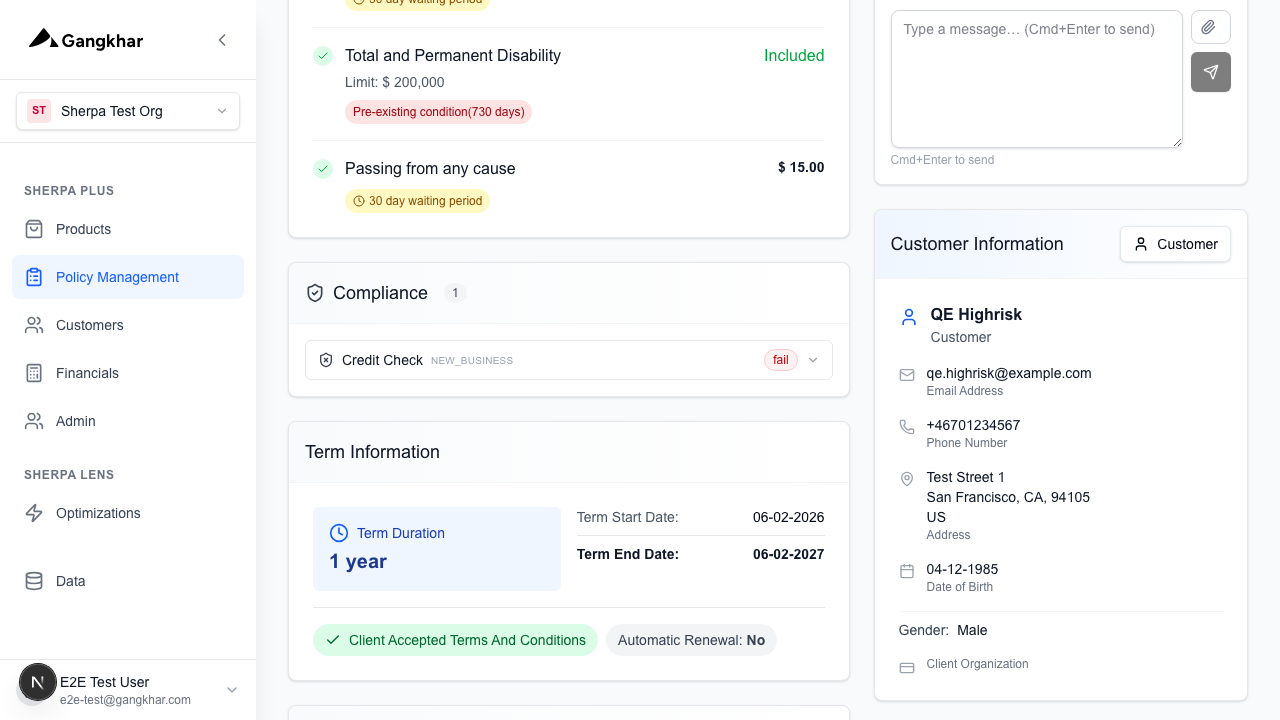Open the Admin section

(x=128, y=421)
